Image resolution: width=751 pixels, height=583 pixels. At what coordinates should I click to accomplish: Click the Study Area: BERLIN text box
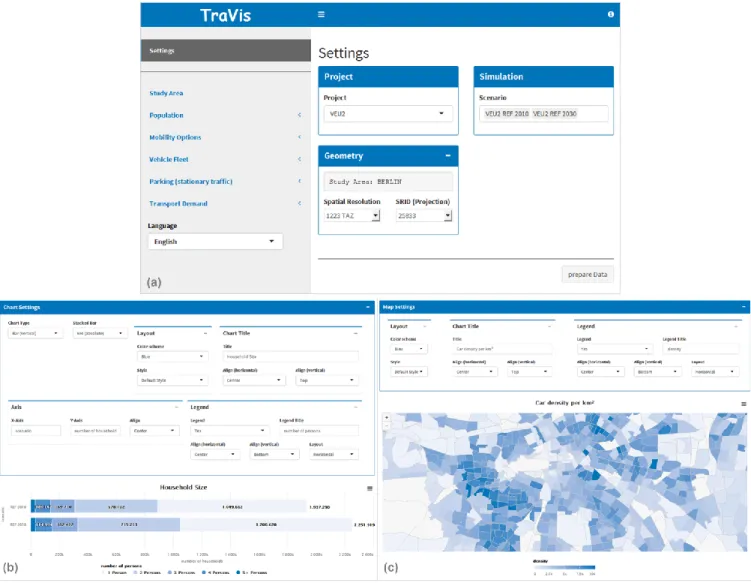click(x=388, y=182)
